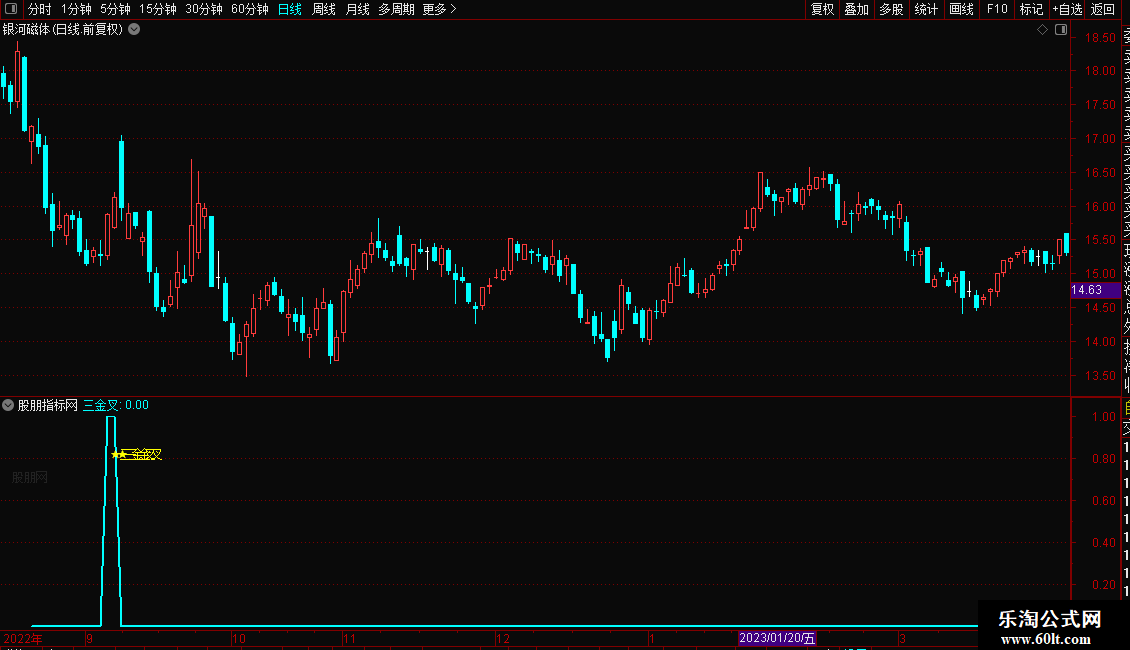
Task: Toggle the panel icon left of 分时
Action: click(x=11, y=9)
